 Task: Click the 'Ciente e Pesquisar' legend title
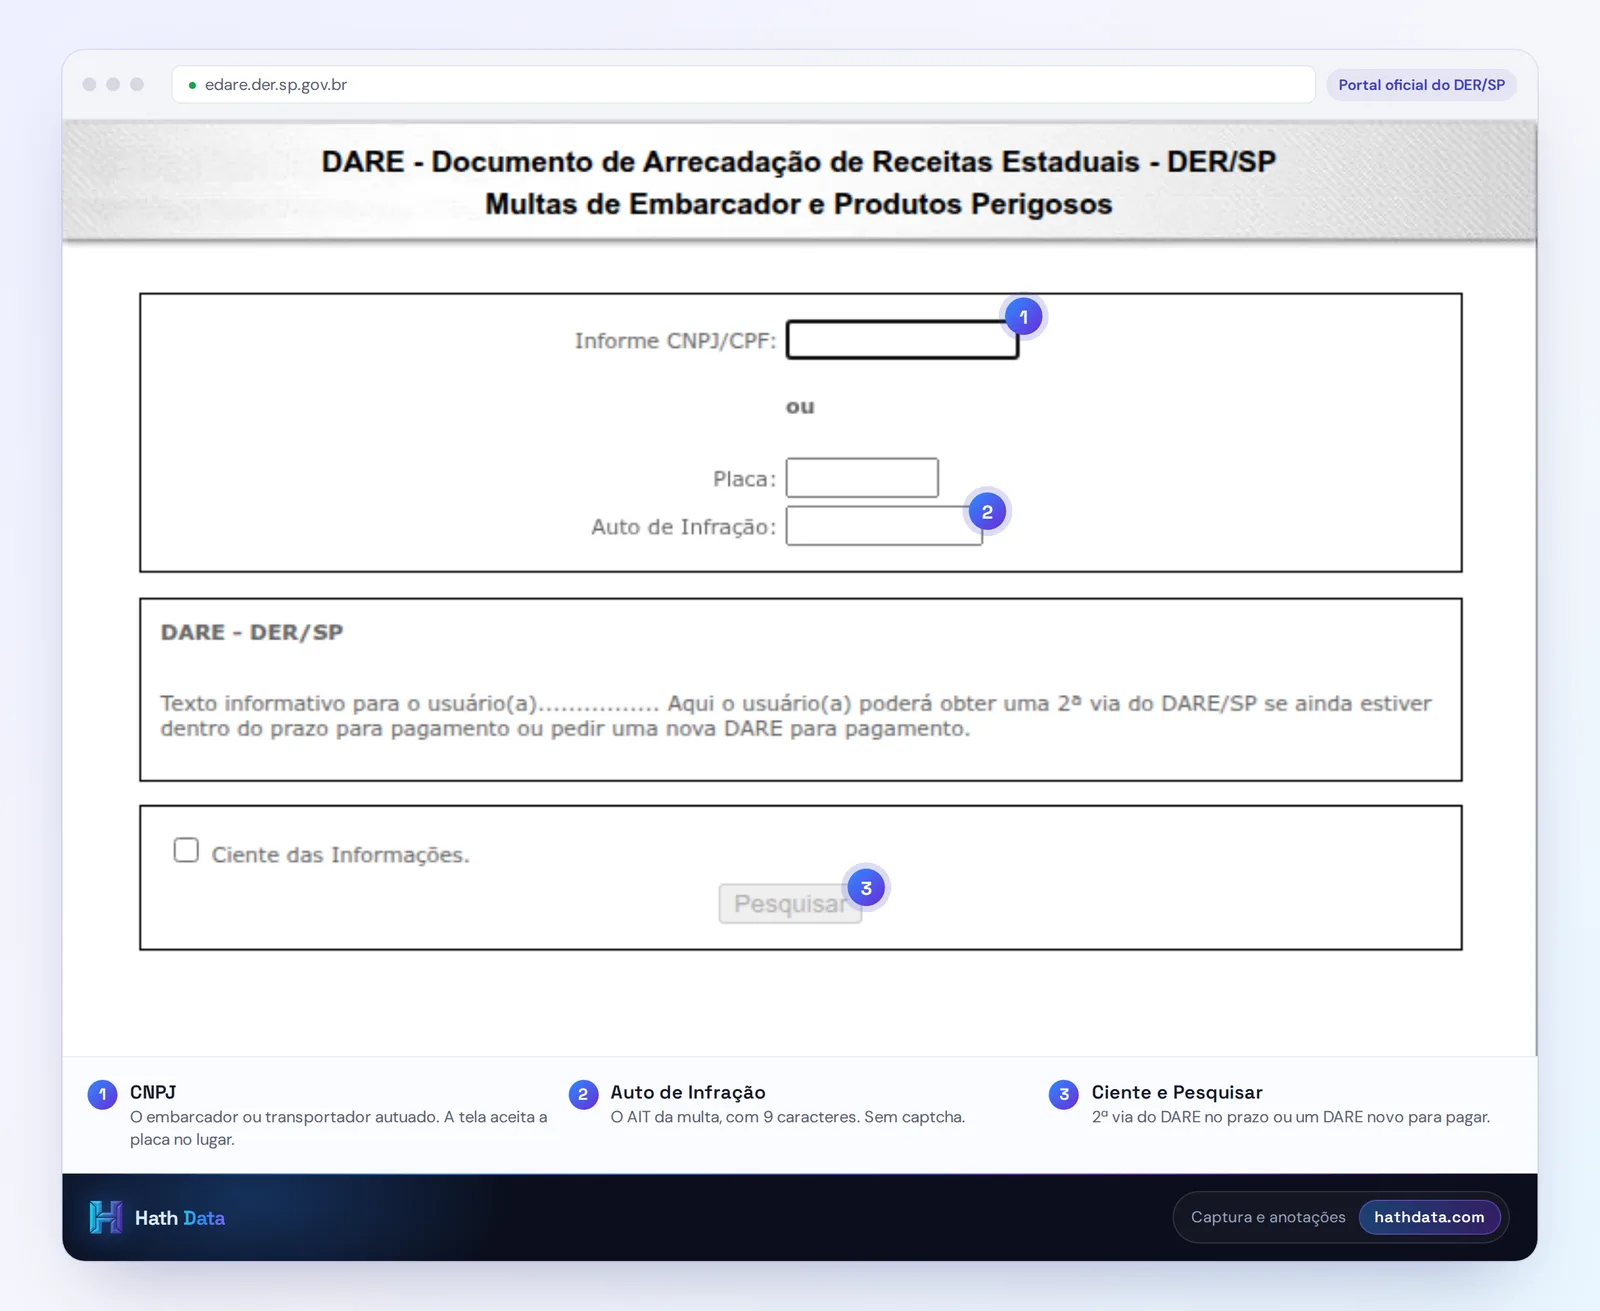(1177, 1092)
